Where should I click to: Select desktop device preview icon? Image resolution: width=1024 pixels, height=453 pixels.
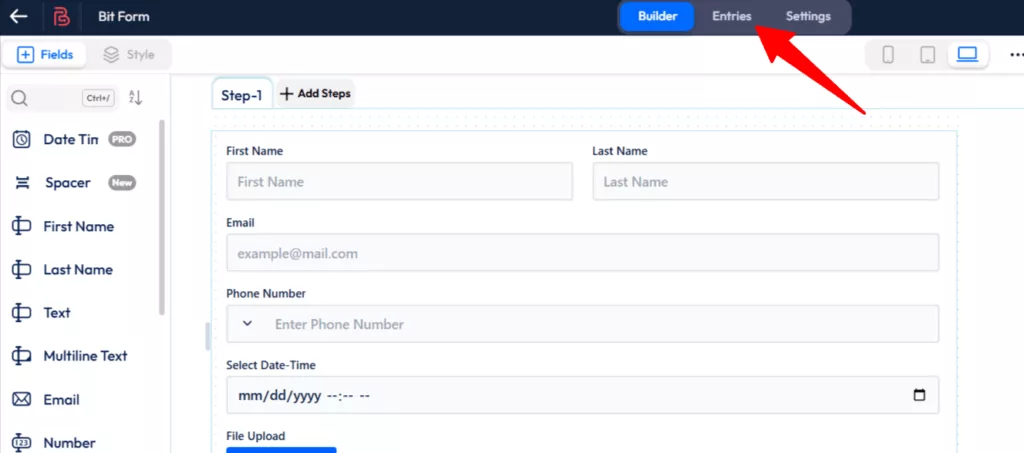coord(966,55)
